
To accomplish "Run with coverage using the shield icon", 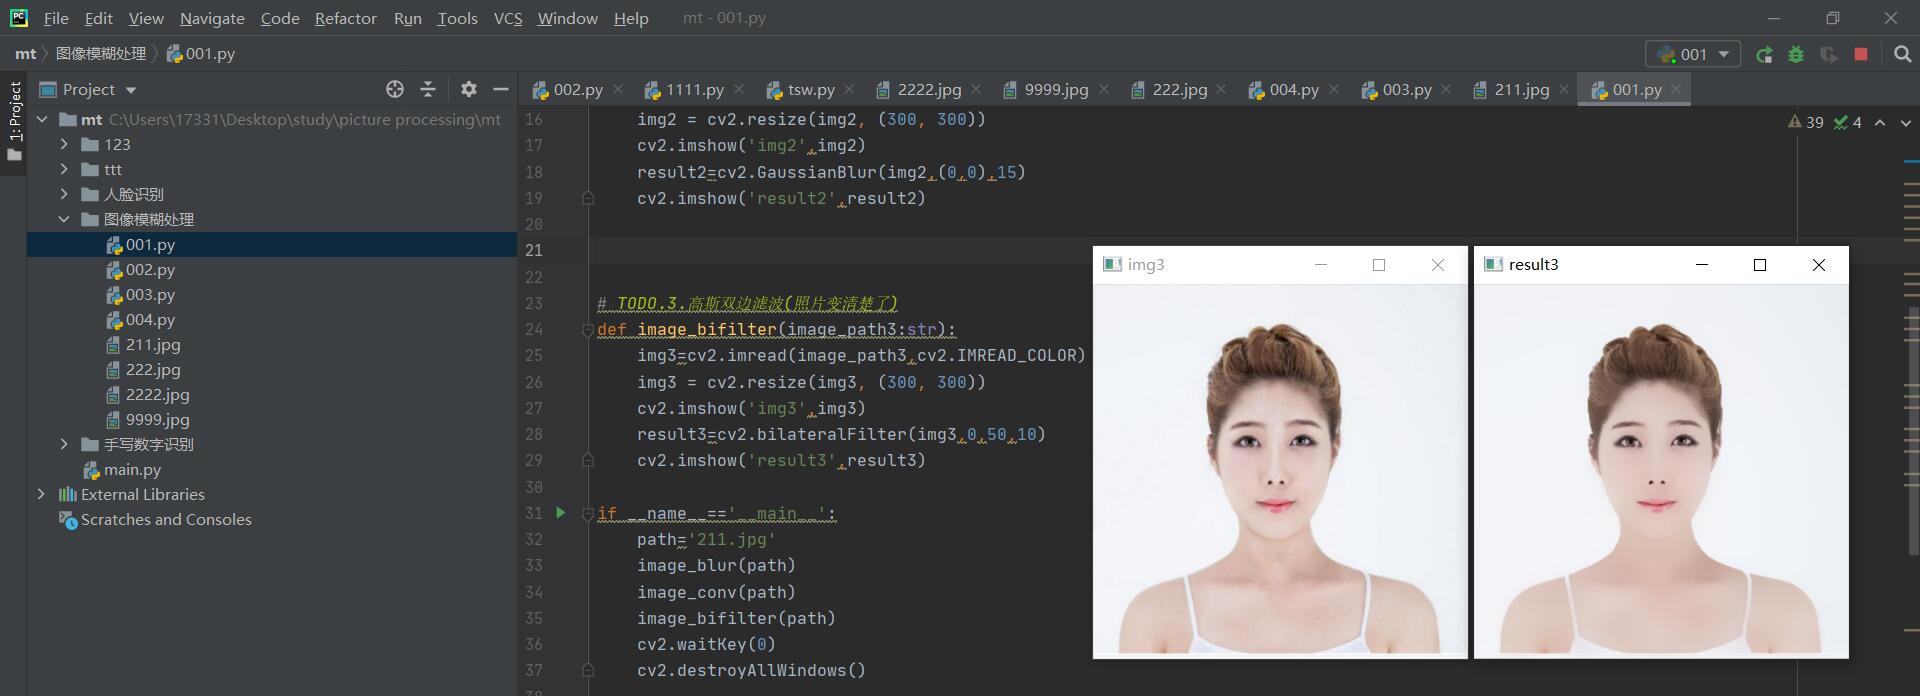I will [x=1829, y=55].
